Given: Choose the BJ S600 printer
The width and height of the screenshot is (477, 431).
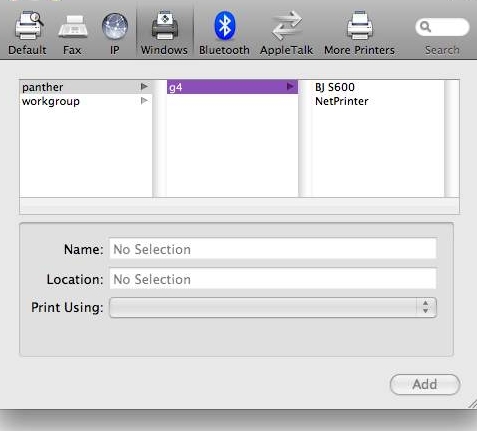Looking at the screenshot, I should pos(335,87).
